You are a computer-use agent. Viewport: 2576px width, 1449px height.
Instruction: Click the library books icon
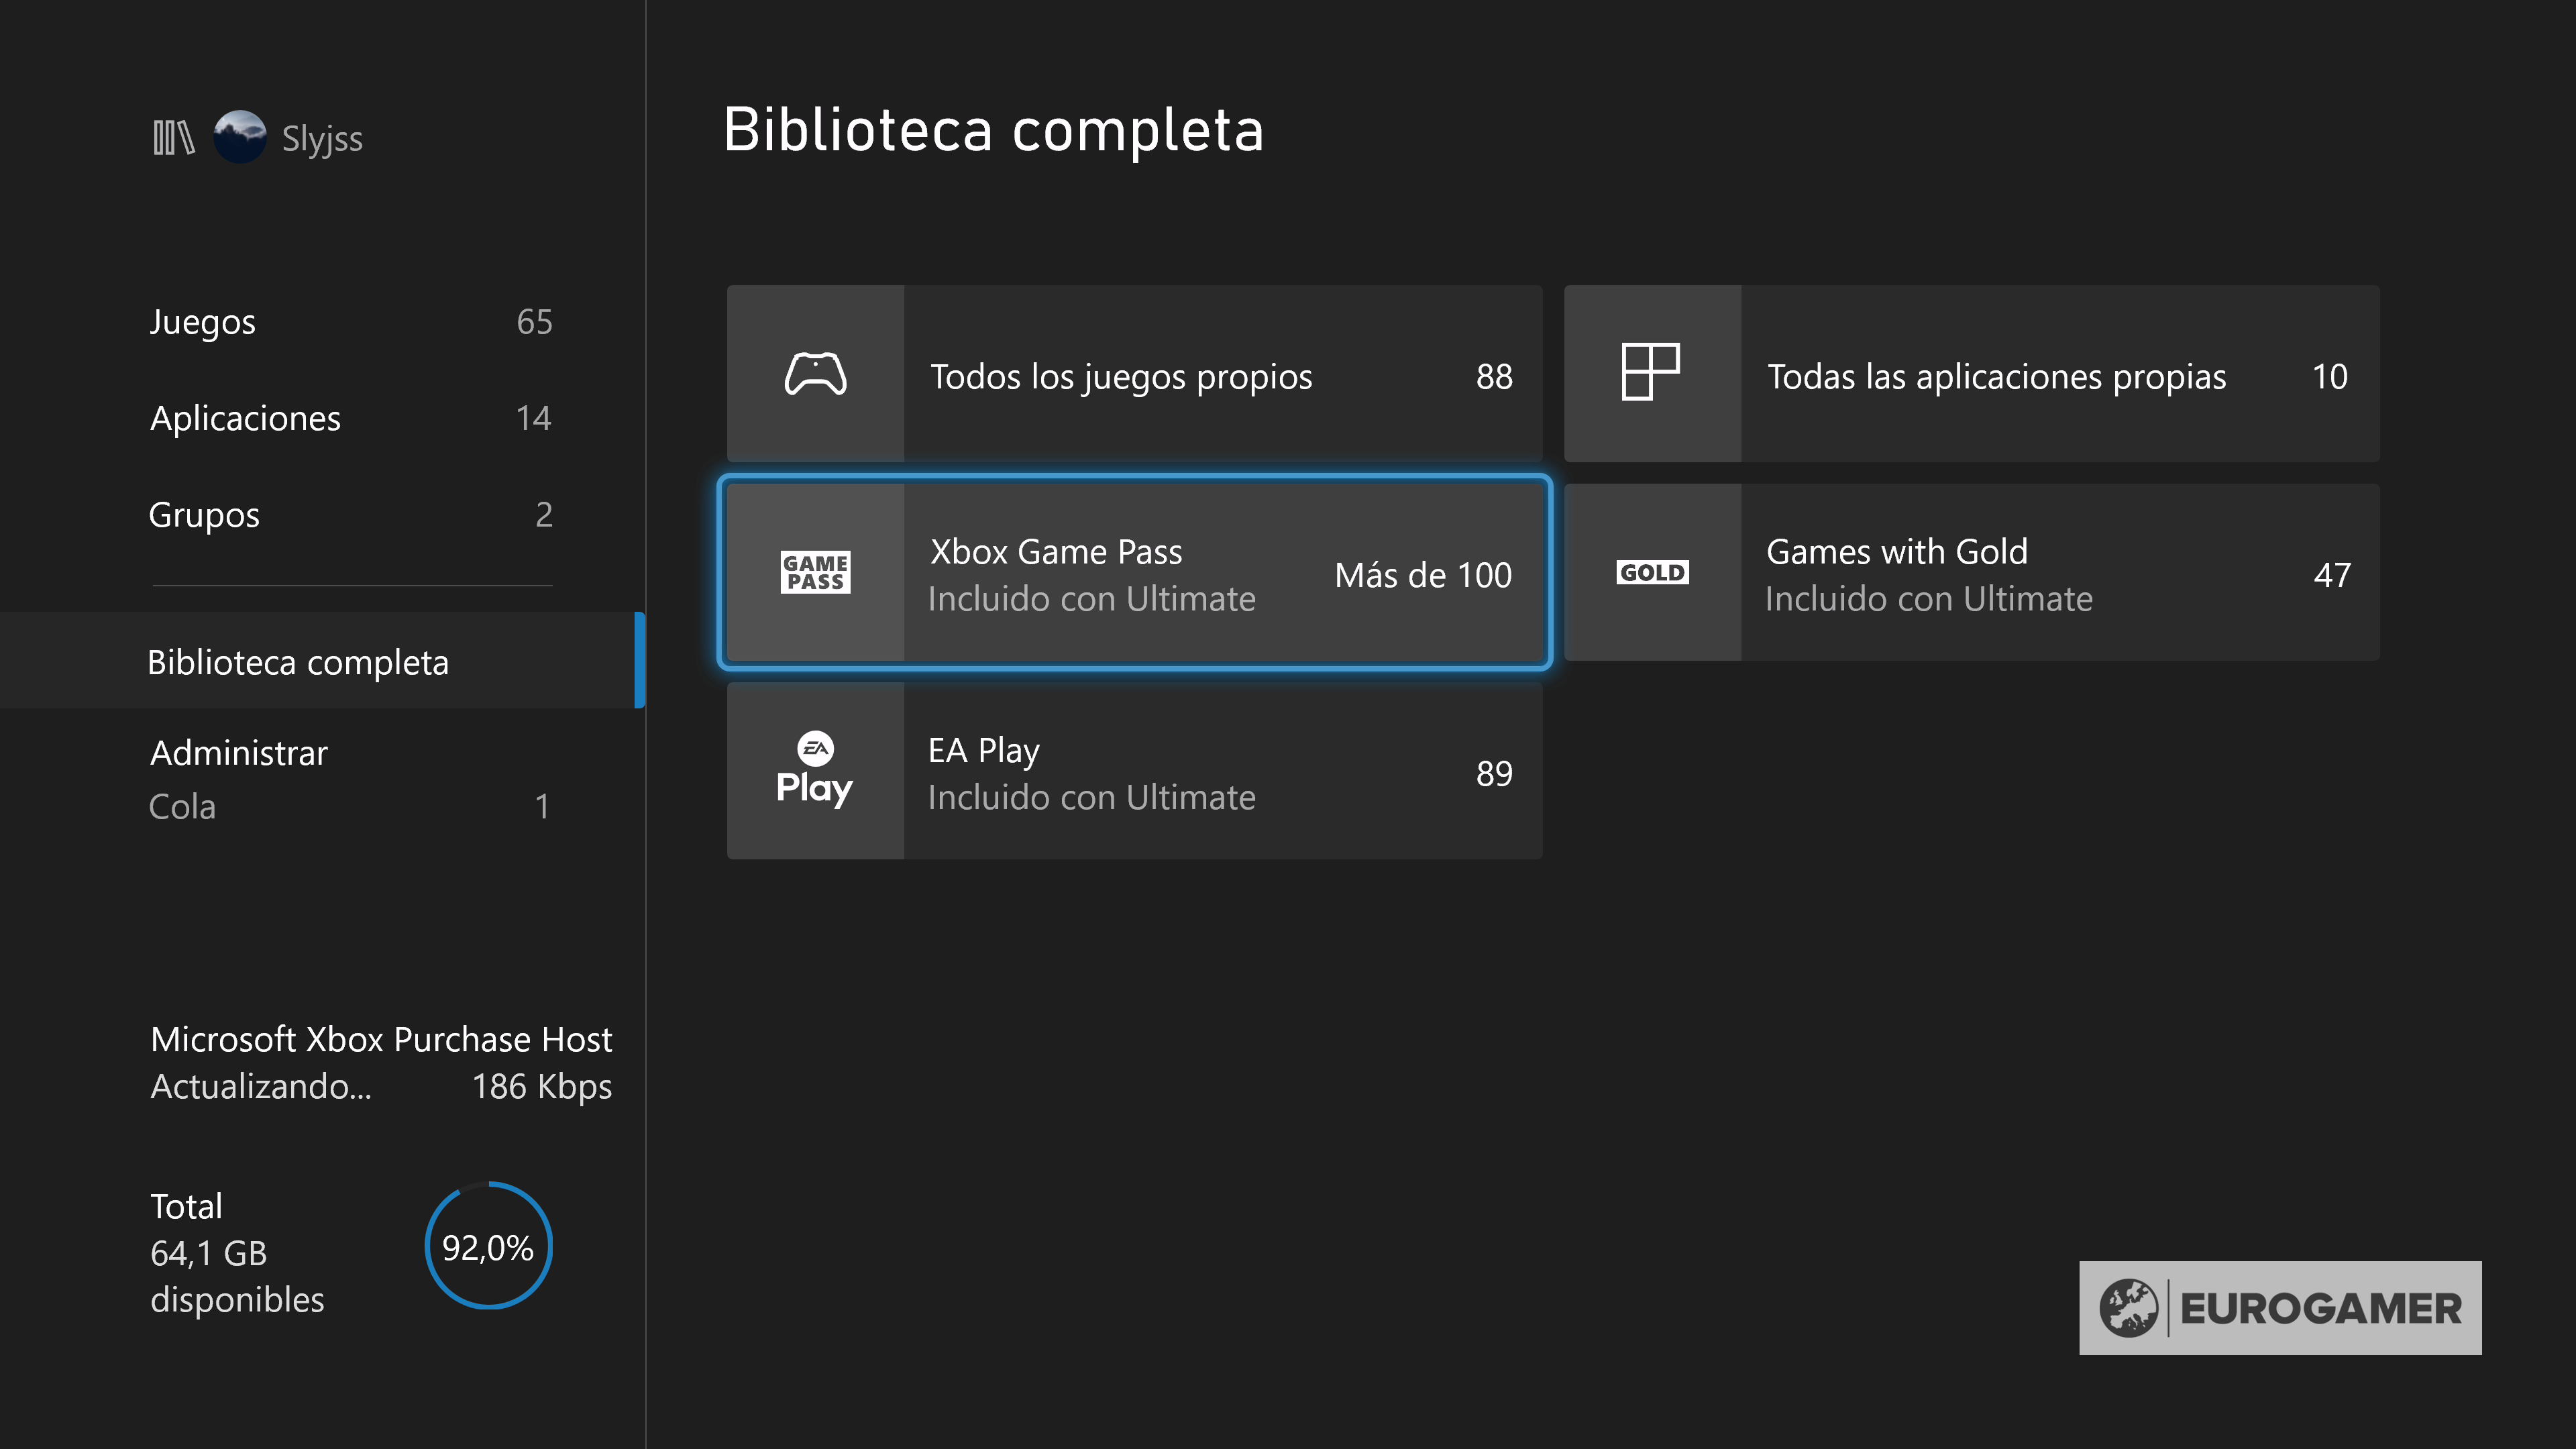(173, 138)
